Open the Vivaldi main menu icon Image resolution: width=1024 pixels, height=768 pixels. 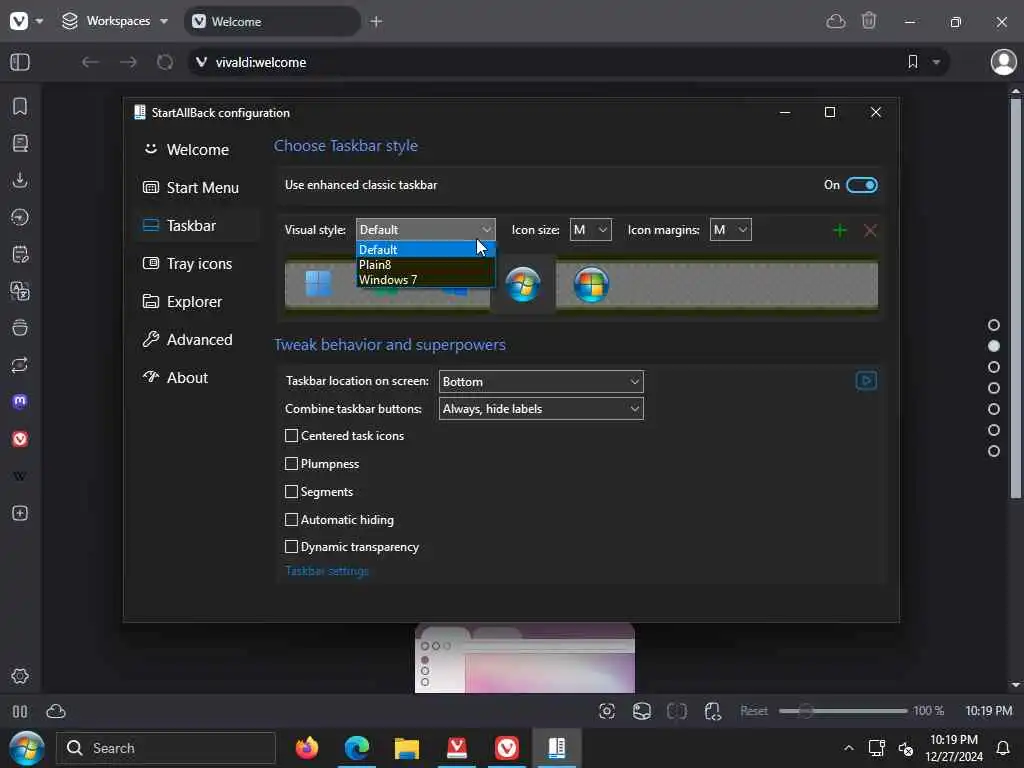click(x=19, y=21)
